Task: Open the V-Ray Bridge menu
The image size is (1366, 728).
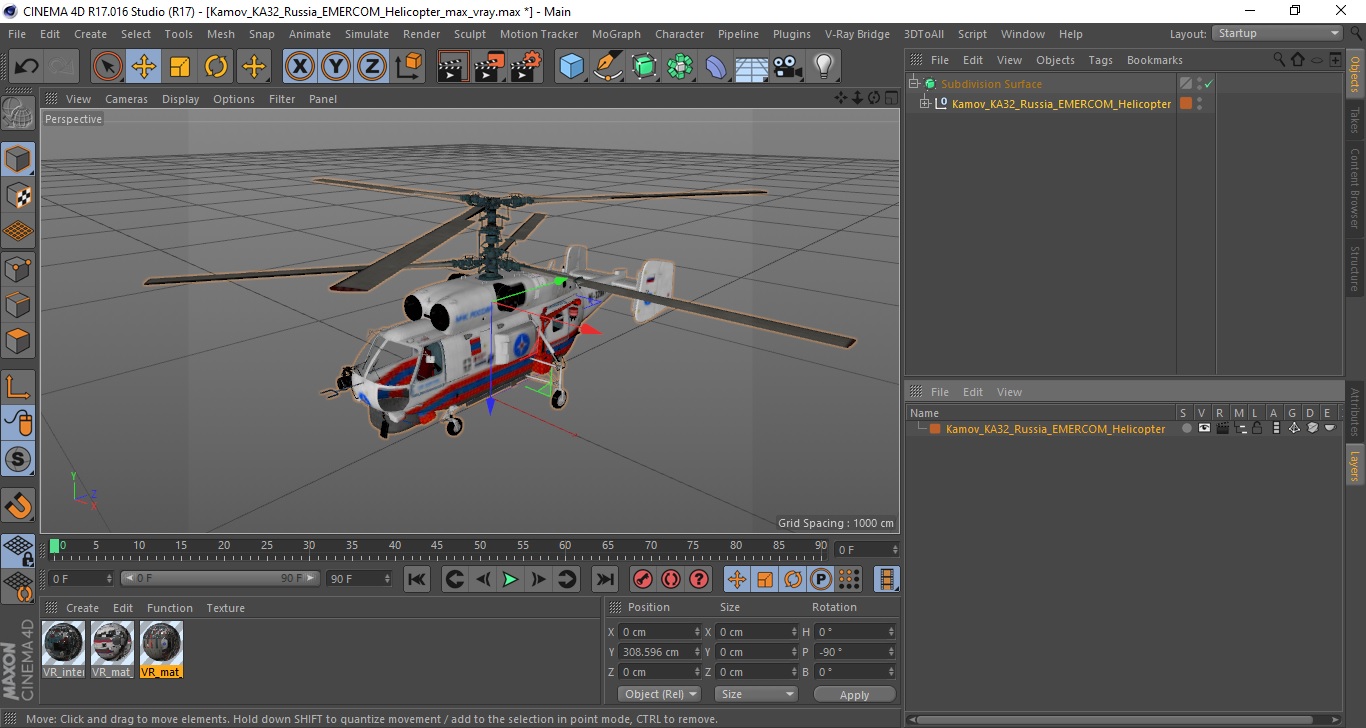Action: 857,34
